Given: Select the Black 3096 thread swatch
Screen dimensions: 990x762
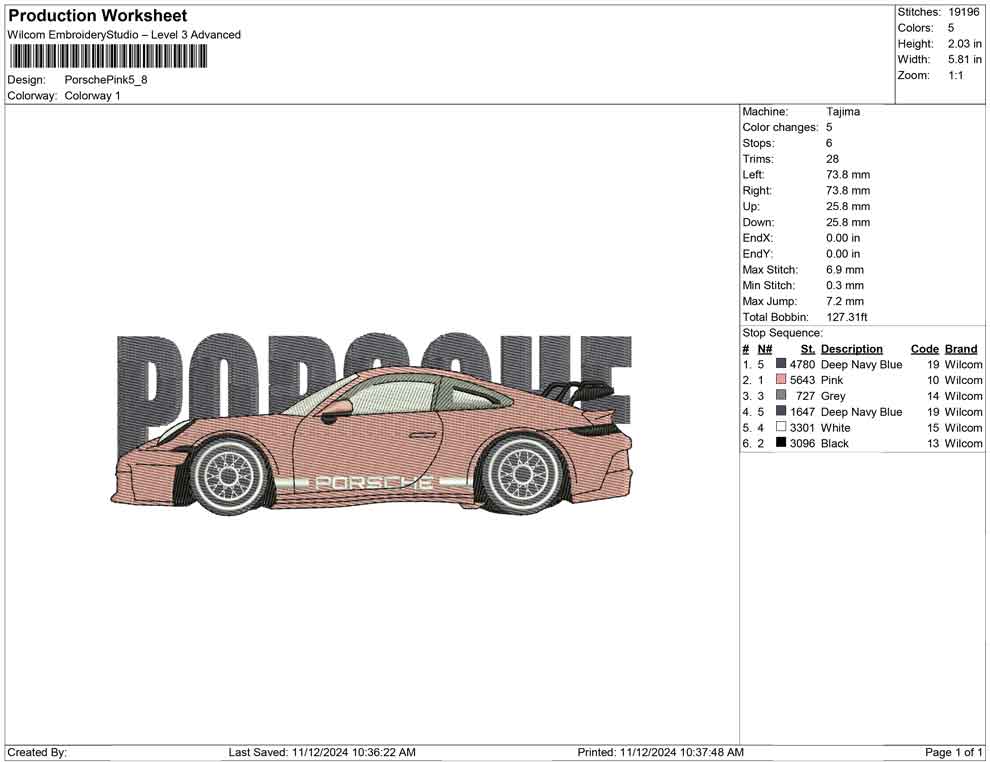Looking at the screenshot, I should click(780, 443).
